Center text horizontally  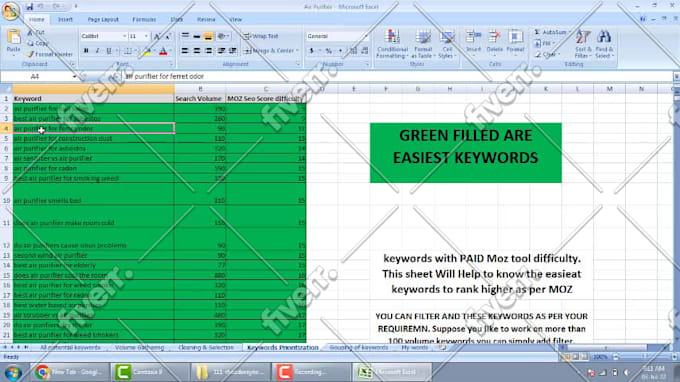tap(197, 51)
